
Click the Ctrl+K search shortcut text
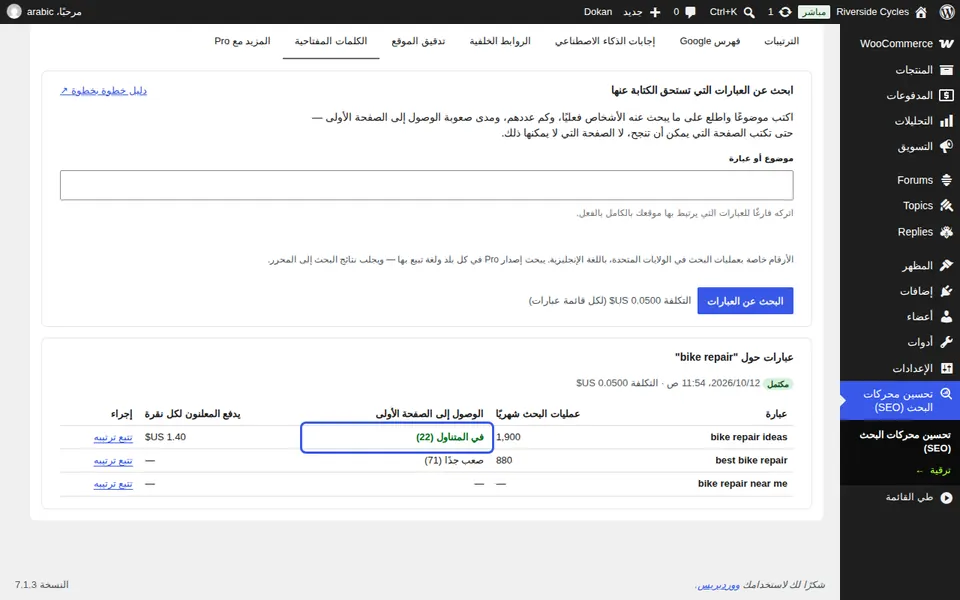(x=723, y=12)
